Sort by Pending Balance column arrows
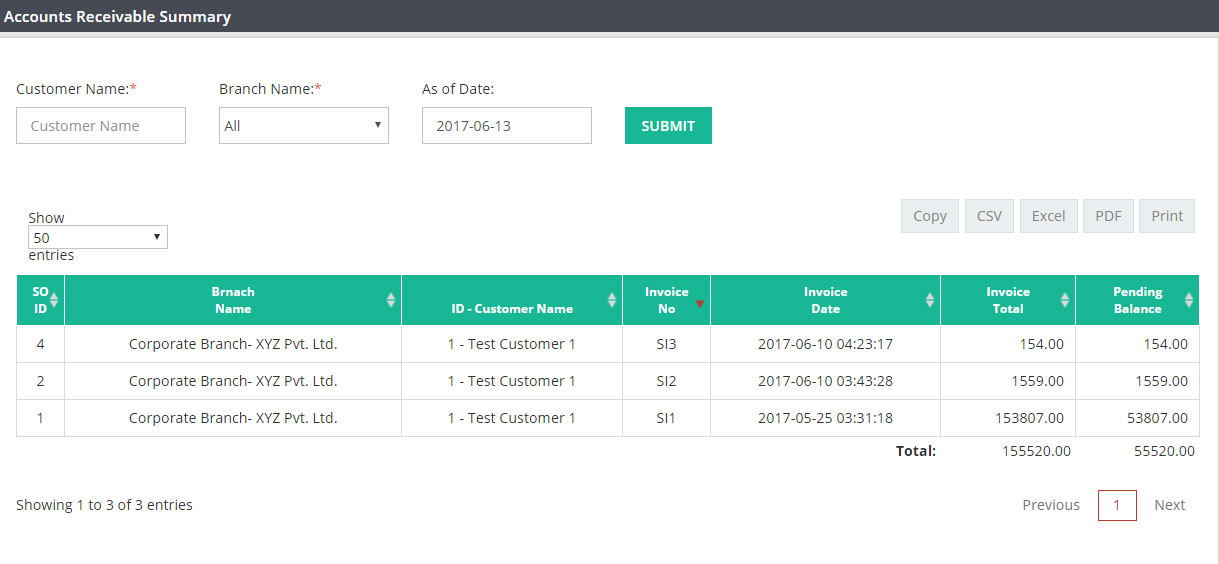The width and height of the screenshot is (1219, 564). 1189,300
